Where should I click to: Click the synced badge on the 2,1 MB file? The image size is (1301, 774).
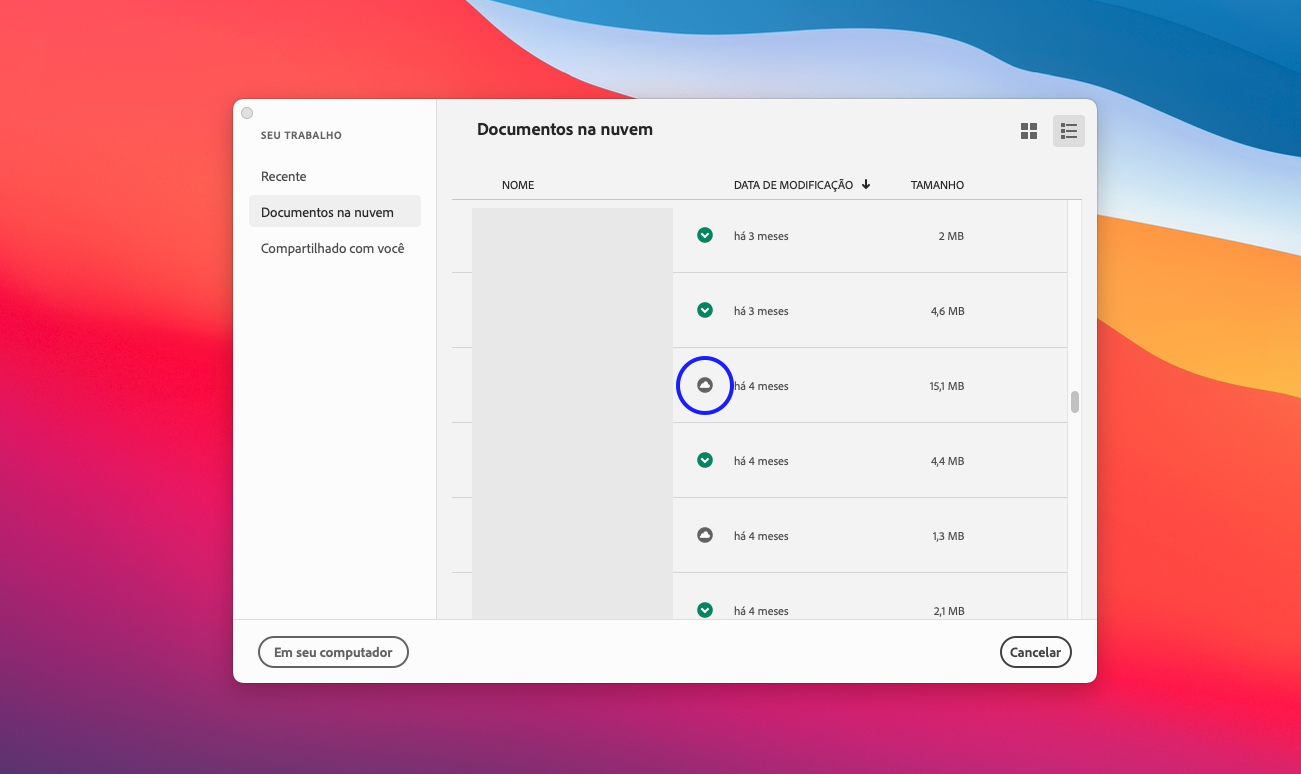click(704, 610)
